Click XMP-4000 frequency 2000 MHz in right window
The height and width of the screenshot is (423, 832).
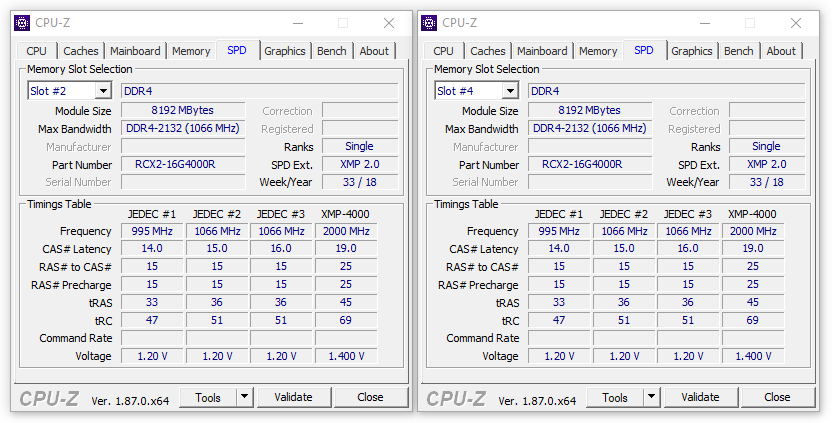[753, 231]
